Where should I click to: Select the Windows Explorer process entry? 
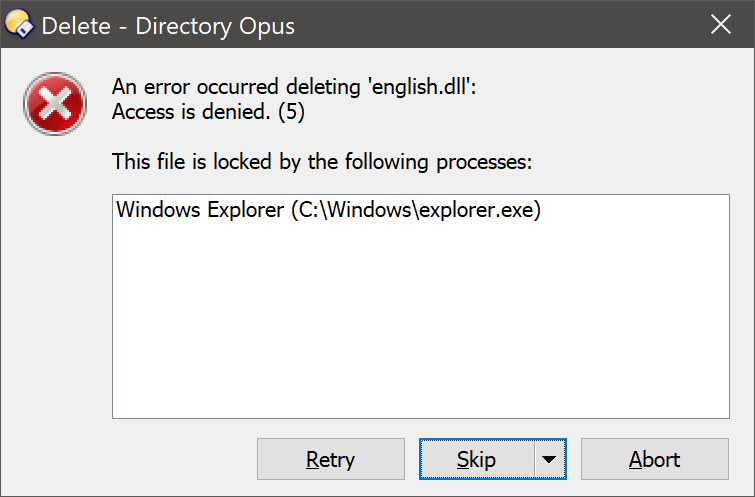pos(329,210)
